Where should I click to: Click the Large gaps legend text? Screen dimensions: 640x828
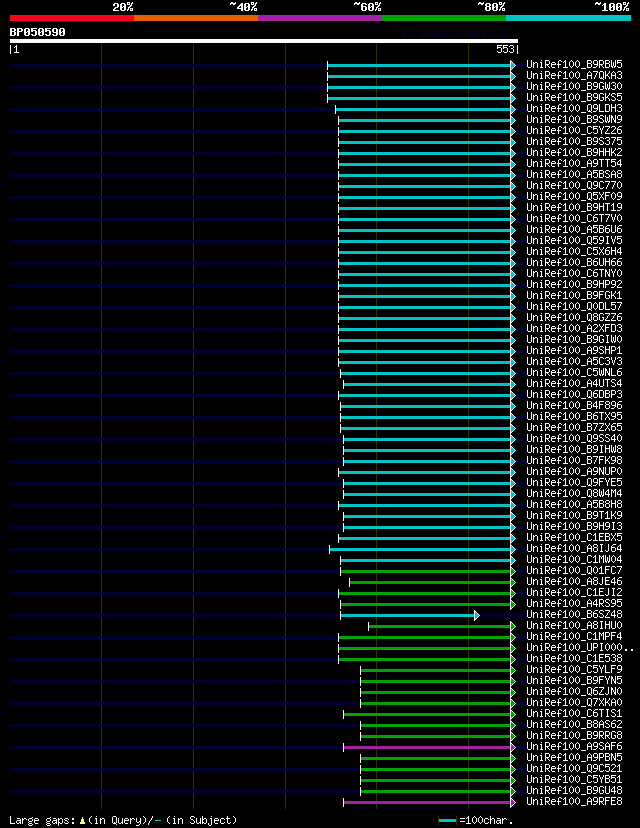(x=123, y=821)
